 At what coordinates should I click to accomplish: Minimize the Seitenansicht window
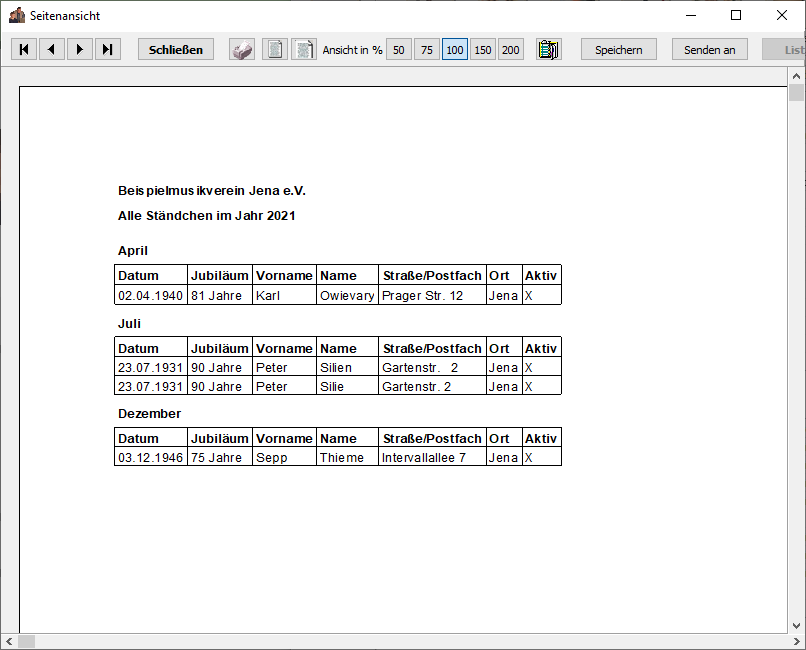691,15
